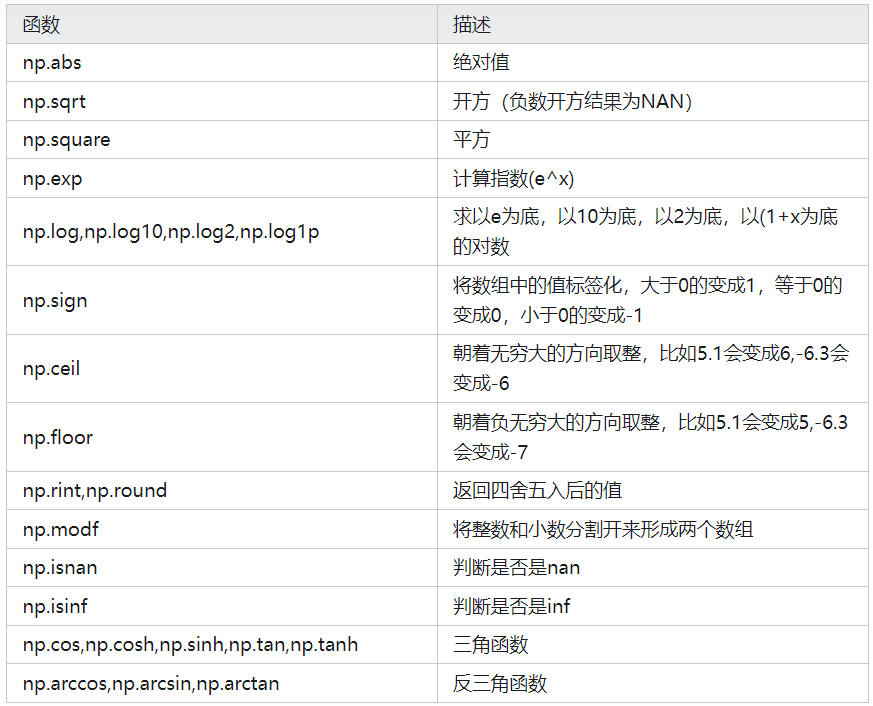Viewport: 873px width, 706px height.
Task: Select the np.cos,np.cosh,np.sinh,np.tan,np.tanh cell
Action: tap(190, 645)
